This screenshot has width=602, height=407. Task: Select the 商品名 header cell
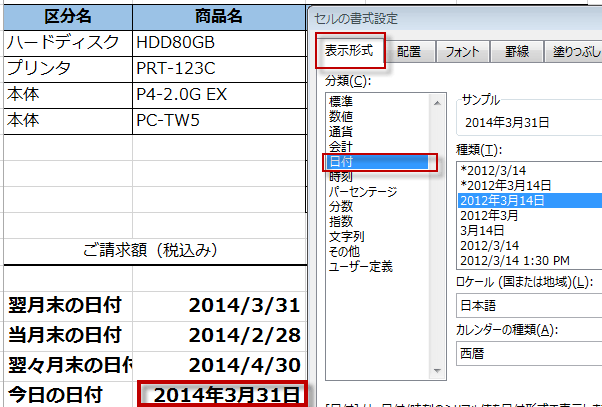pyautogui.click(x=219, y=17)
